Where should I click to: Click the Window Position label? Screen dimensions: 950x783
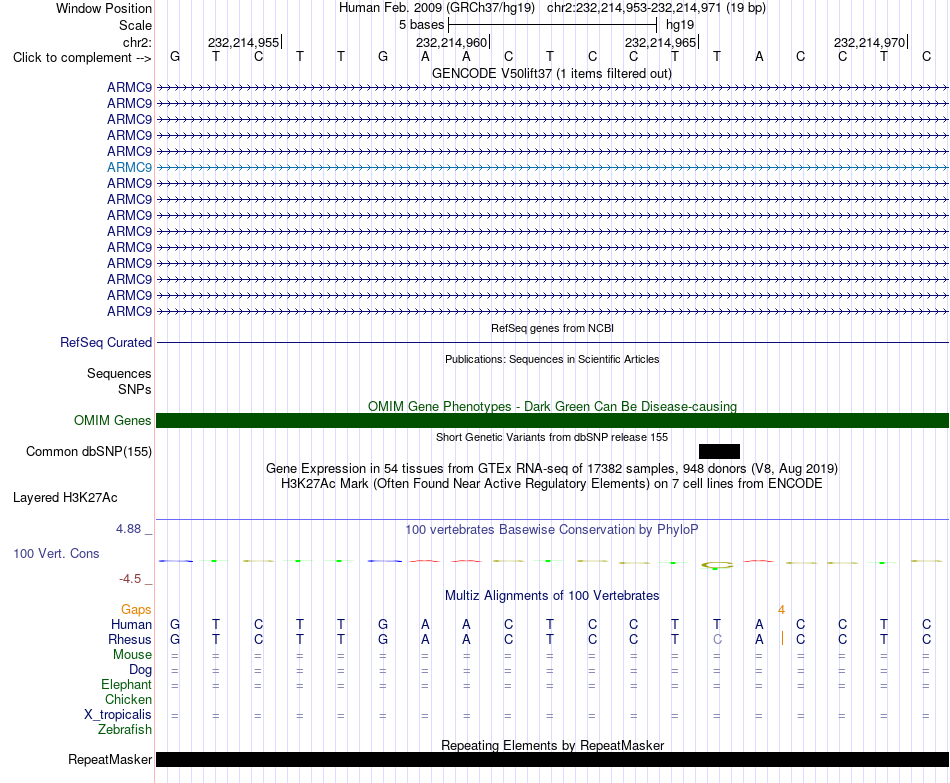pos(104,8)
